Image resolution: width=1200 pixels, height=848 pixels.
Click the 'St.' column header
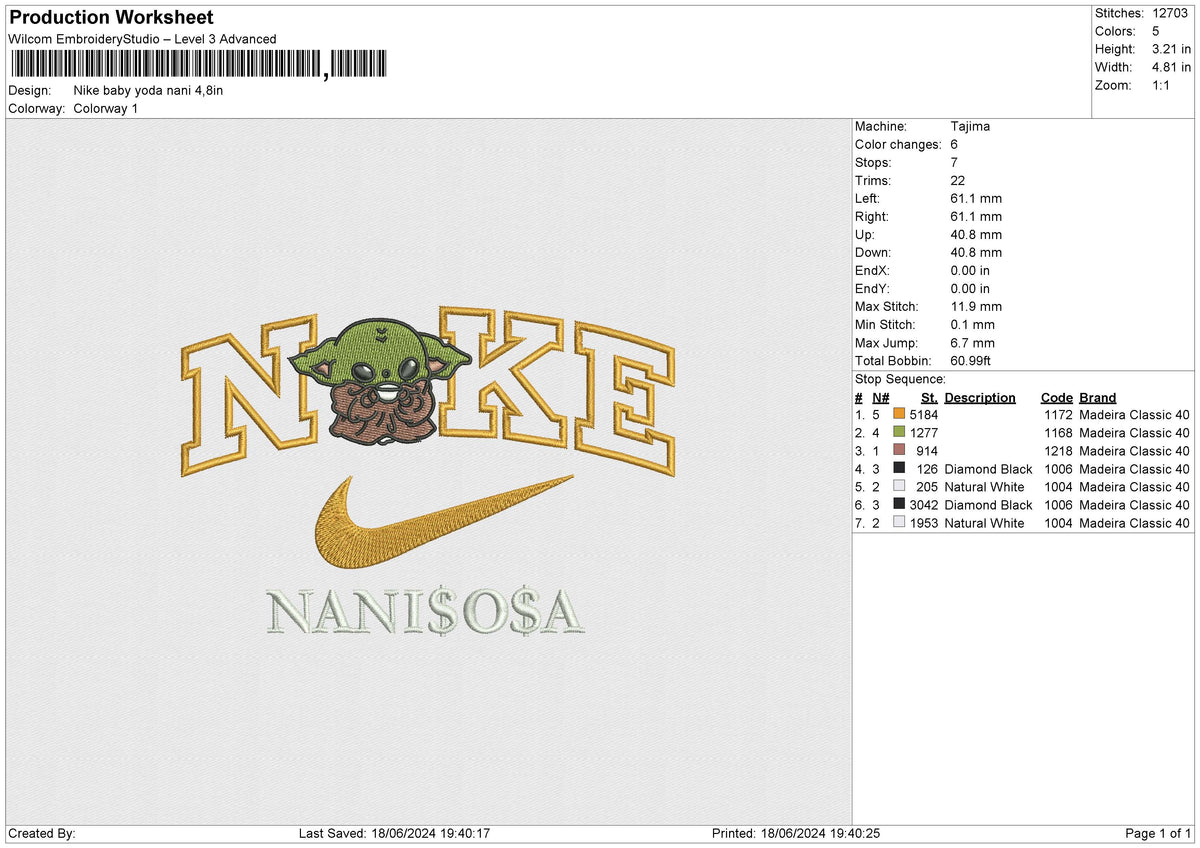click(929, 398)
